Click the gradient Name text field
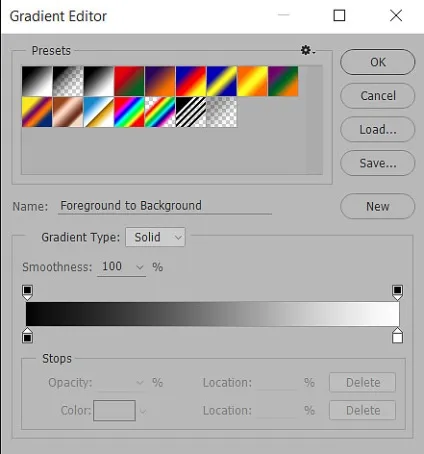This screenshot has width=424, height=454. click(x=165, y=206)
